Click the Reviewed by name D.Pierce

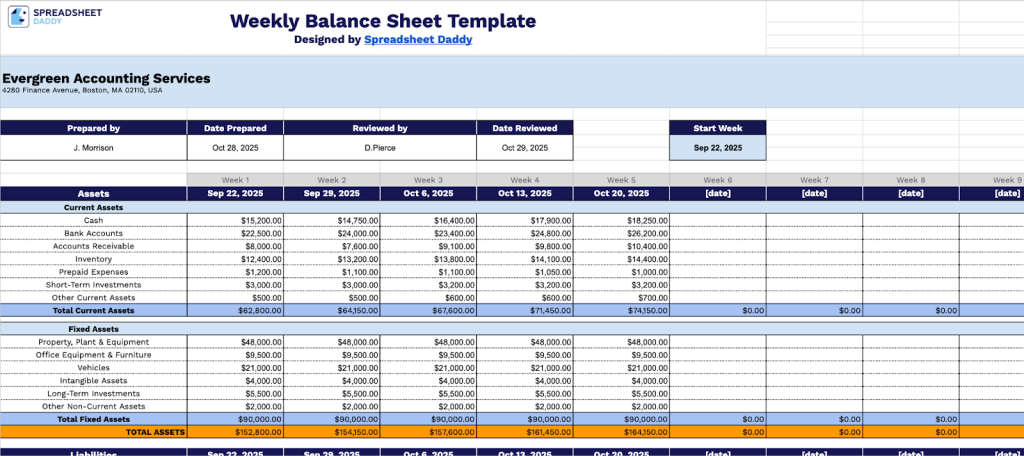380,147
